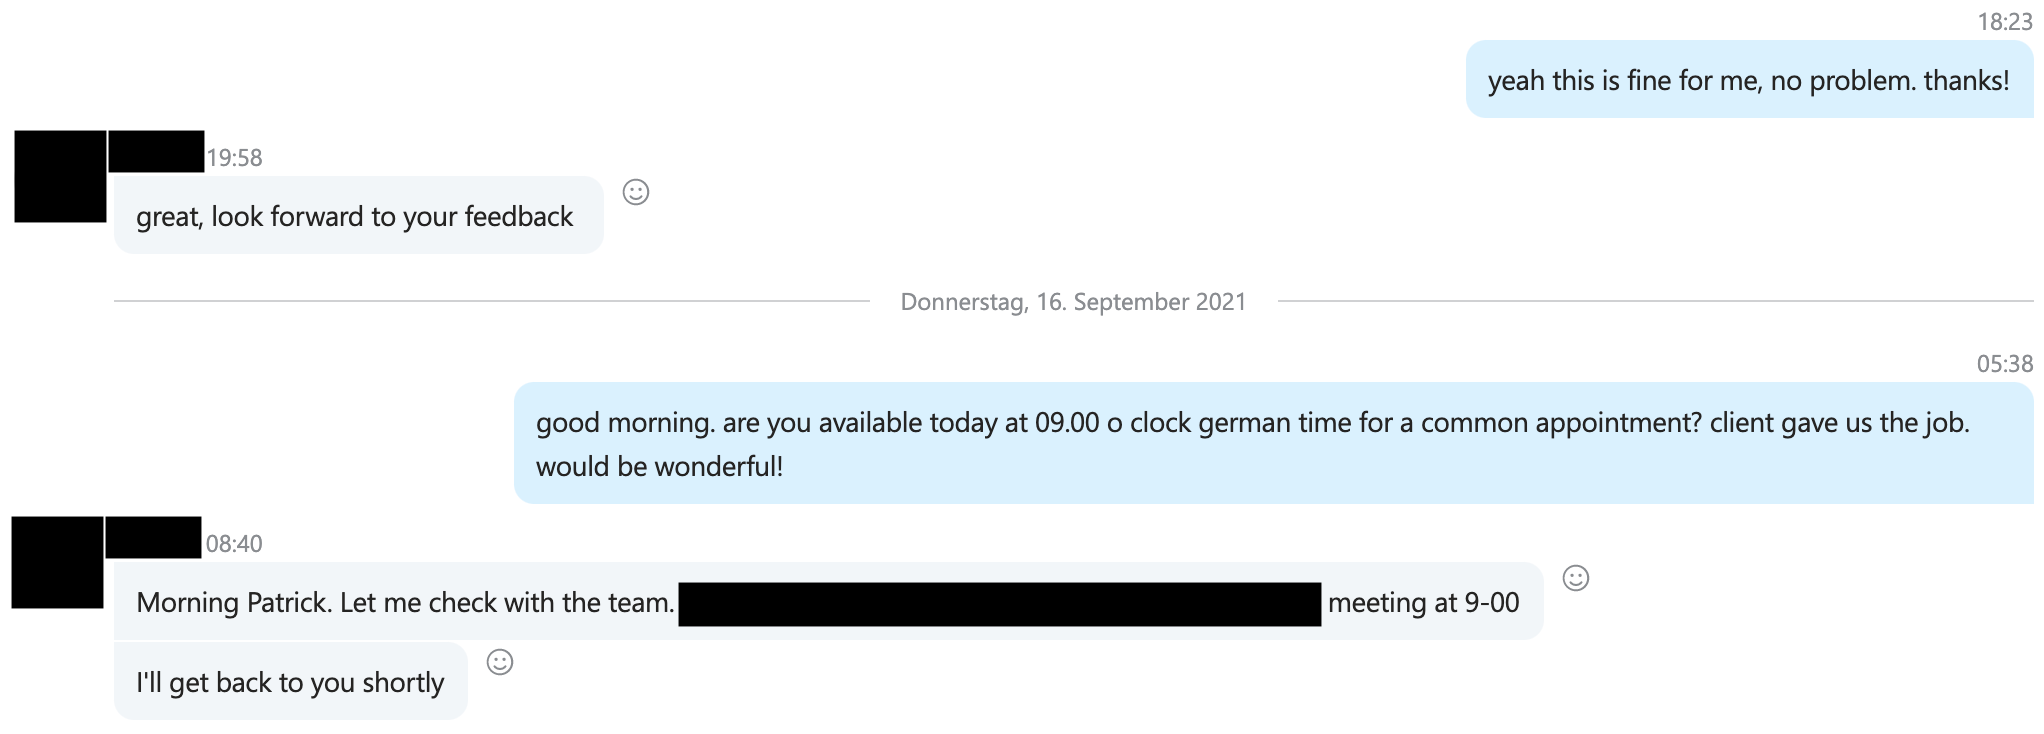React to the "Morning Patrick" message with emoji

(1575, 578)
